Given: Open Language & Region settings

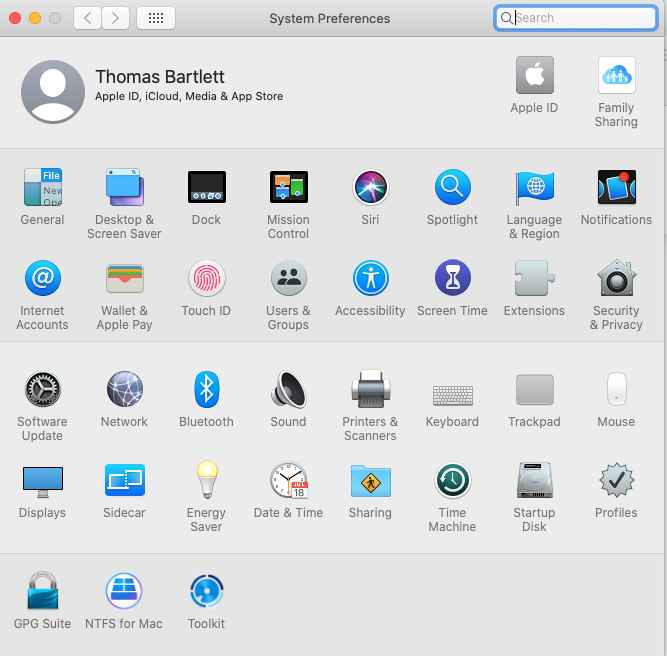Looking at the screenshot, I should pos(535,187).
